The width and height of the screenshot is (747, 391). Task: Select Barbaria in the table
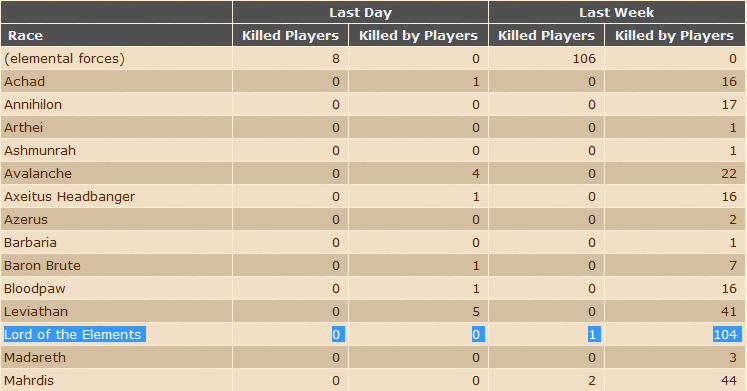[x=30, y=242]
